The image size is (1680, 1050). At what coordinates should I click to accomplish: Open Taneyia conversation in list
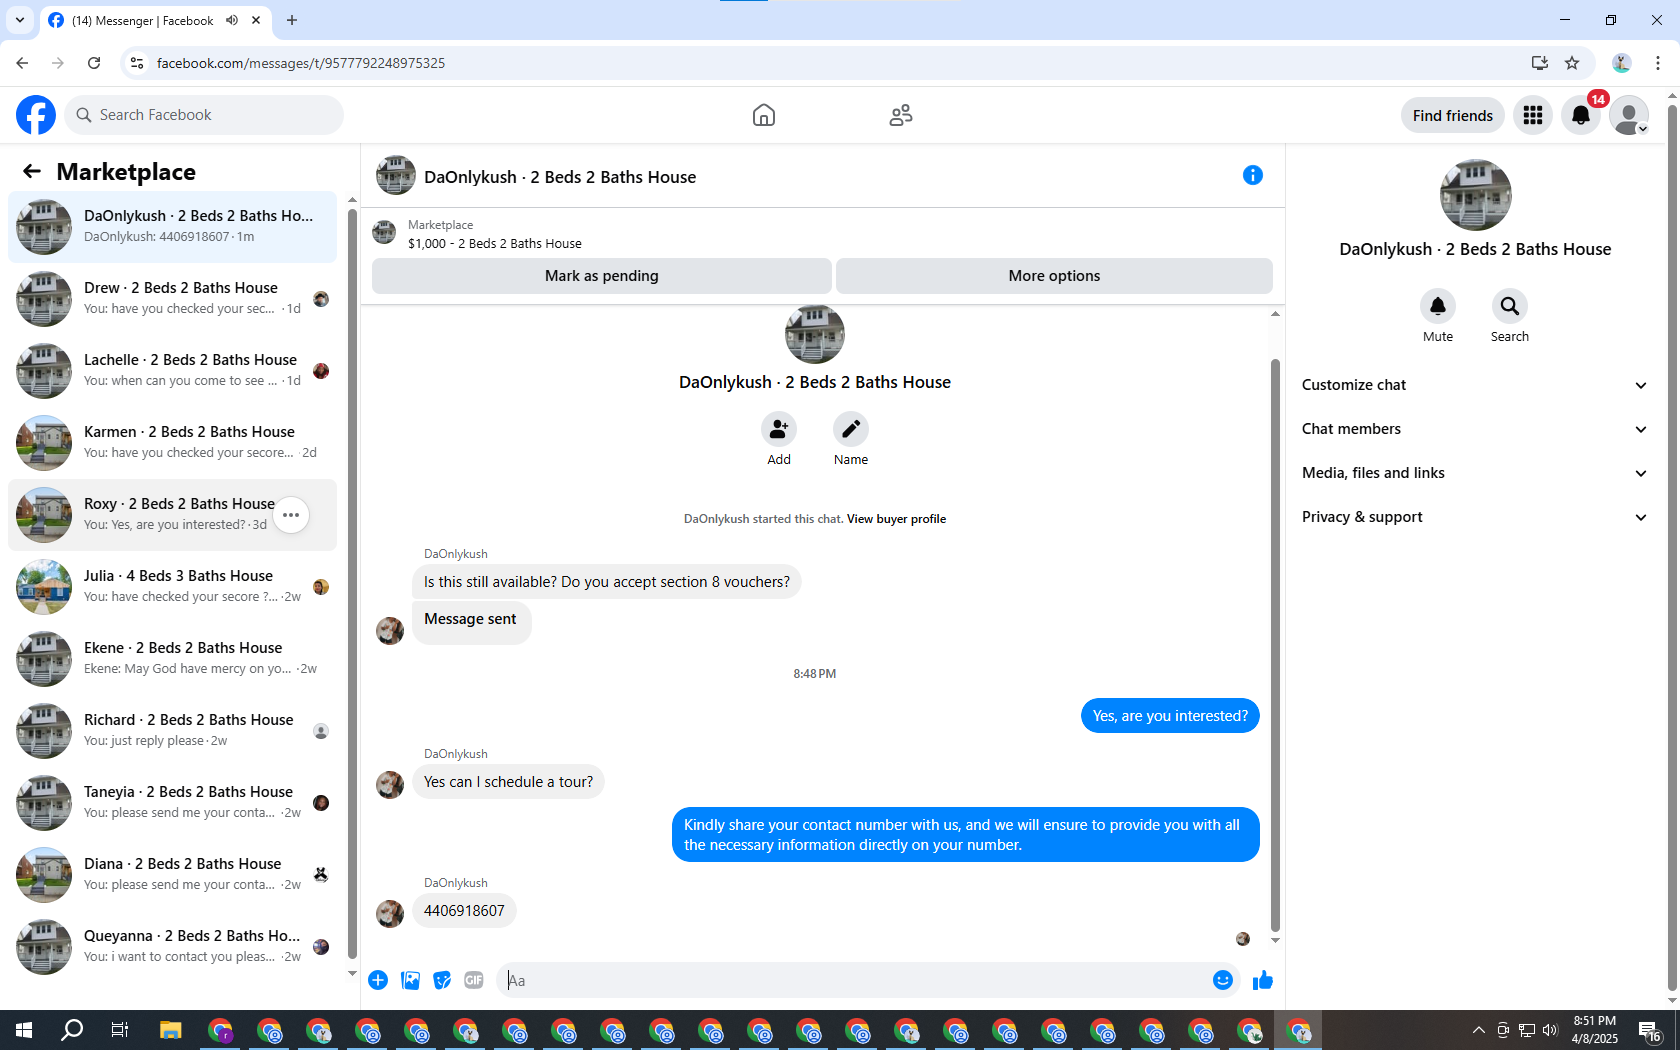tap(172, 803)
